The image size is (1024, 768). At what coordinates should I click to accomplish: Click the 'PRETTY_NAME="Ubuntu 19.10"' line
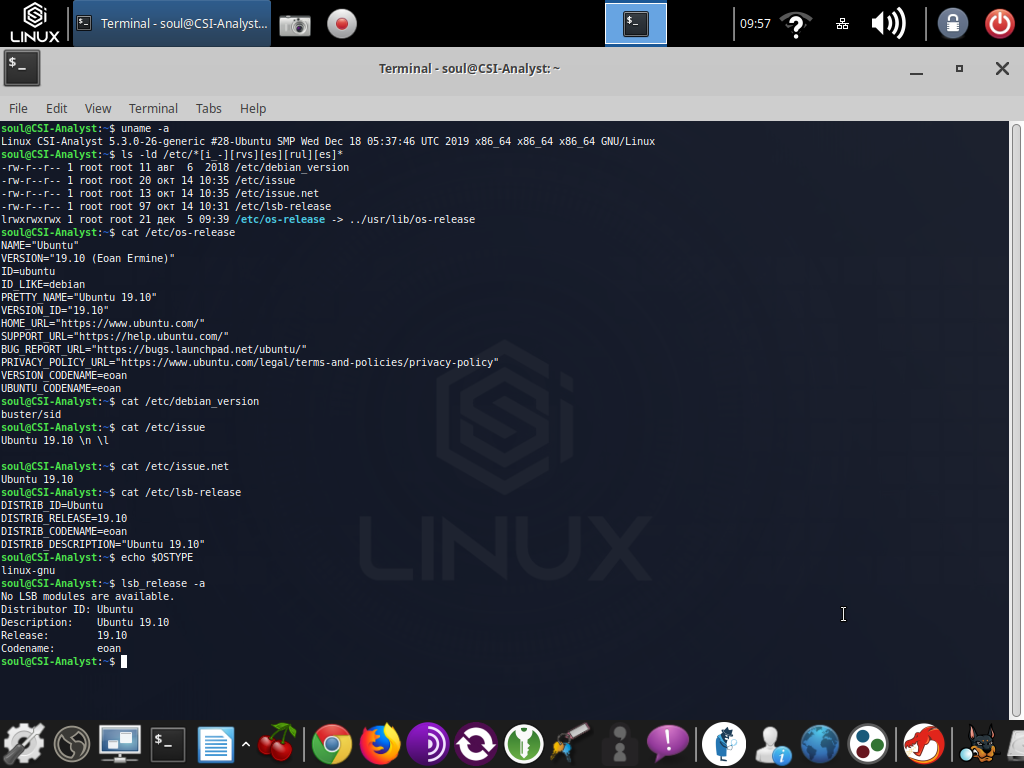pyautogui.click(x=79, y=297)
